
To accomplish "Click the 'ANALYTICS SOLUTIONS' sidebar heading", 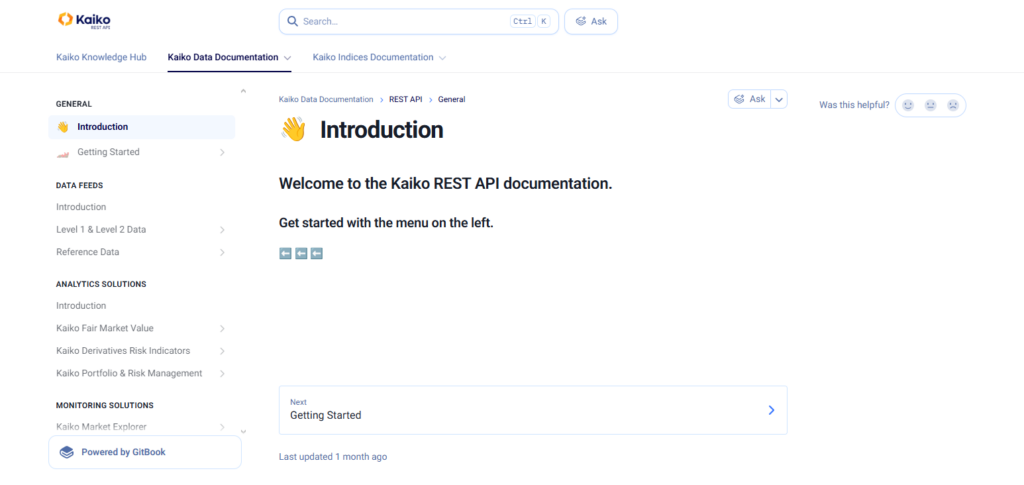I will (101, 285).
